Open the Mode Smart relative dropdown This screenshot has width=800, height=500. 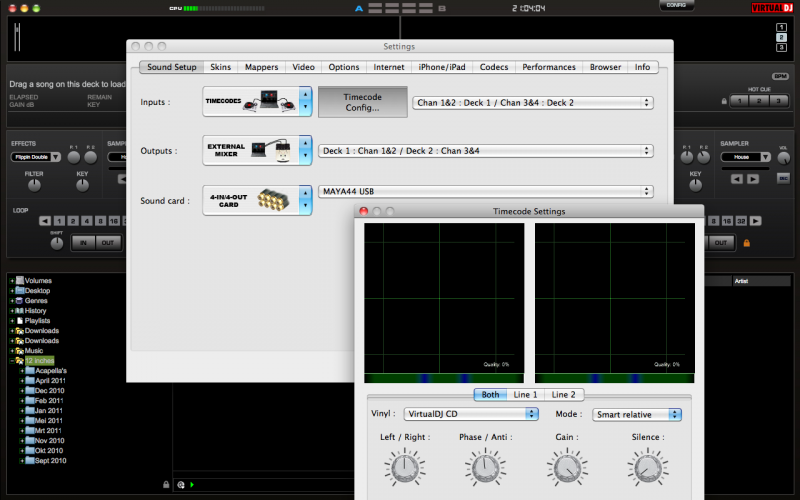tap(637, 414)
